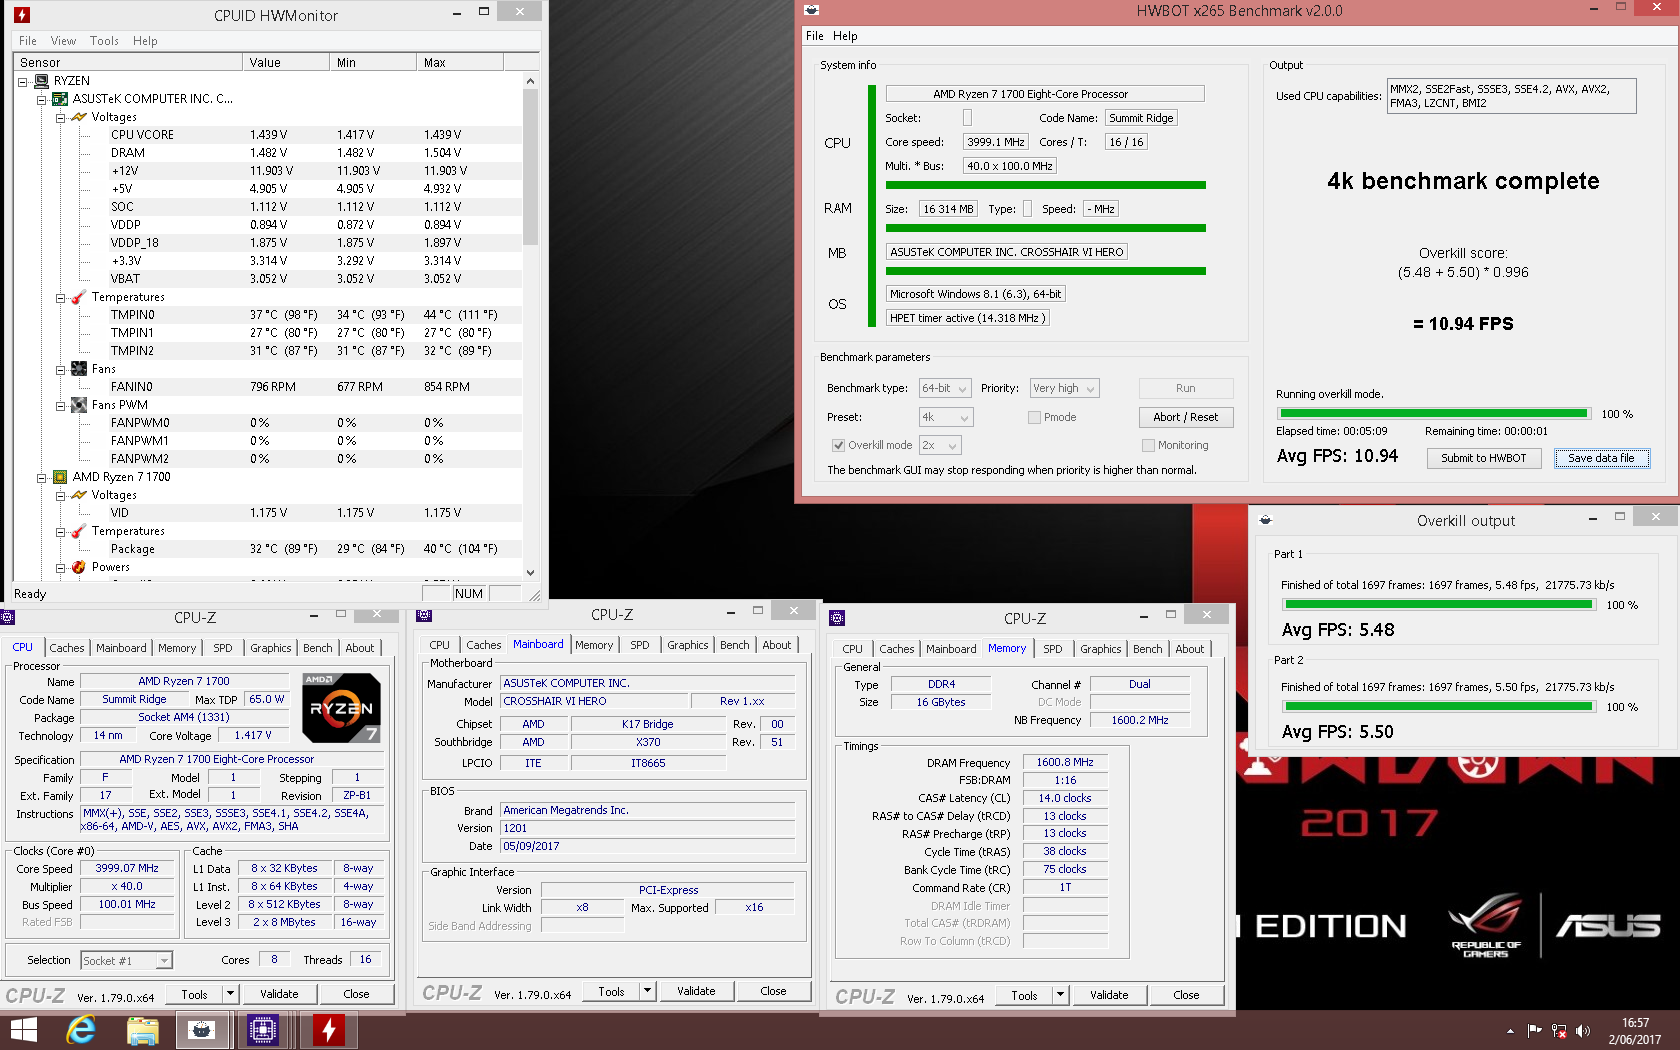Switch to Bench tab in CPU-Z Memory window
1680x1050 pixels.
1148,649
